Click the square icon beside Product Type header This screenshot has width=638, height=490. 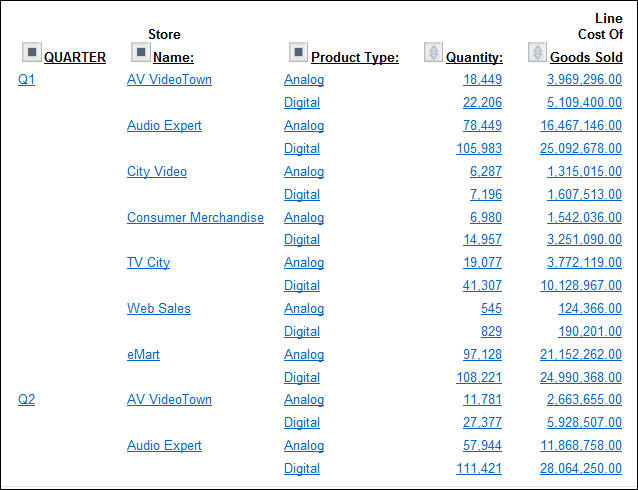pos(298,52)
